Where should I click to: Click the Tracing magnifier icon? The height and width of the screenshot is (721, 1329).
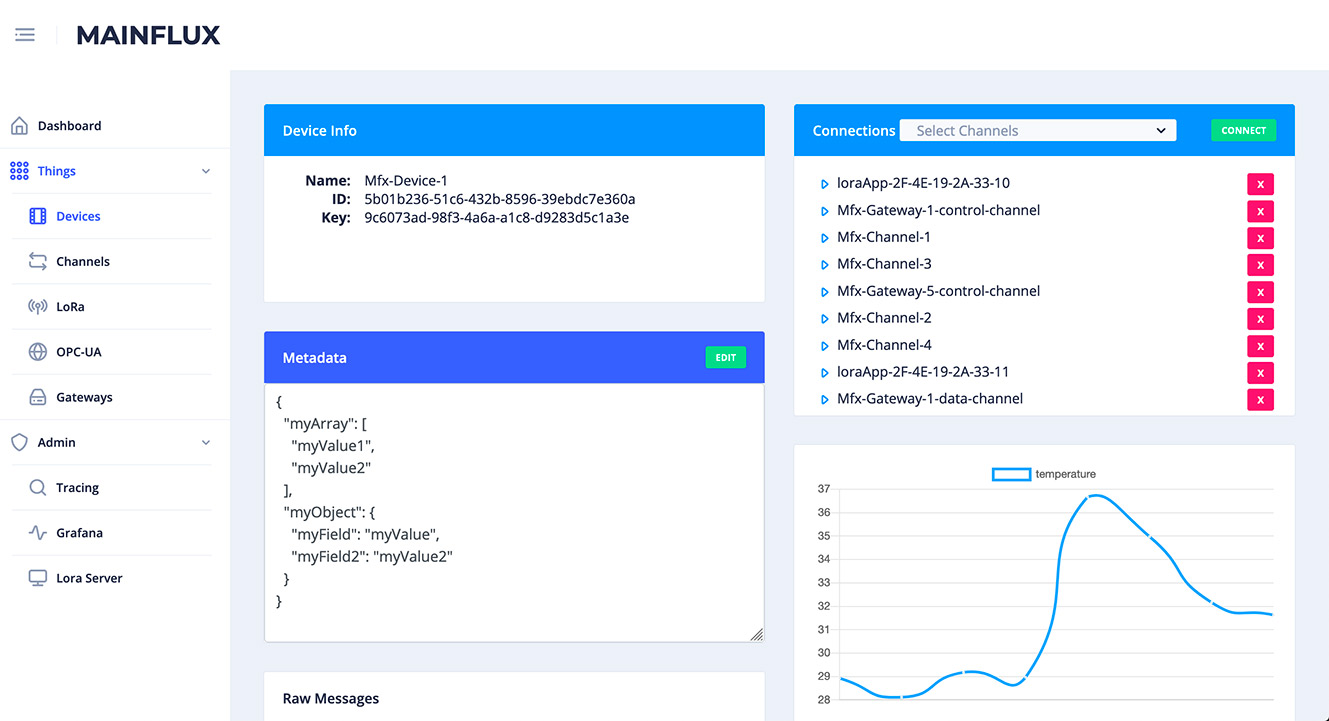[38, 487]
